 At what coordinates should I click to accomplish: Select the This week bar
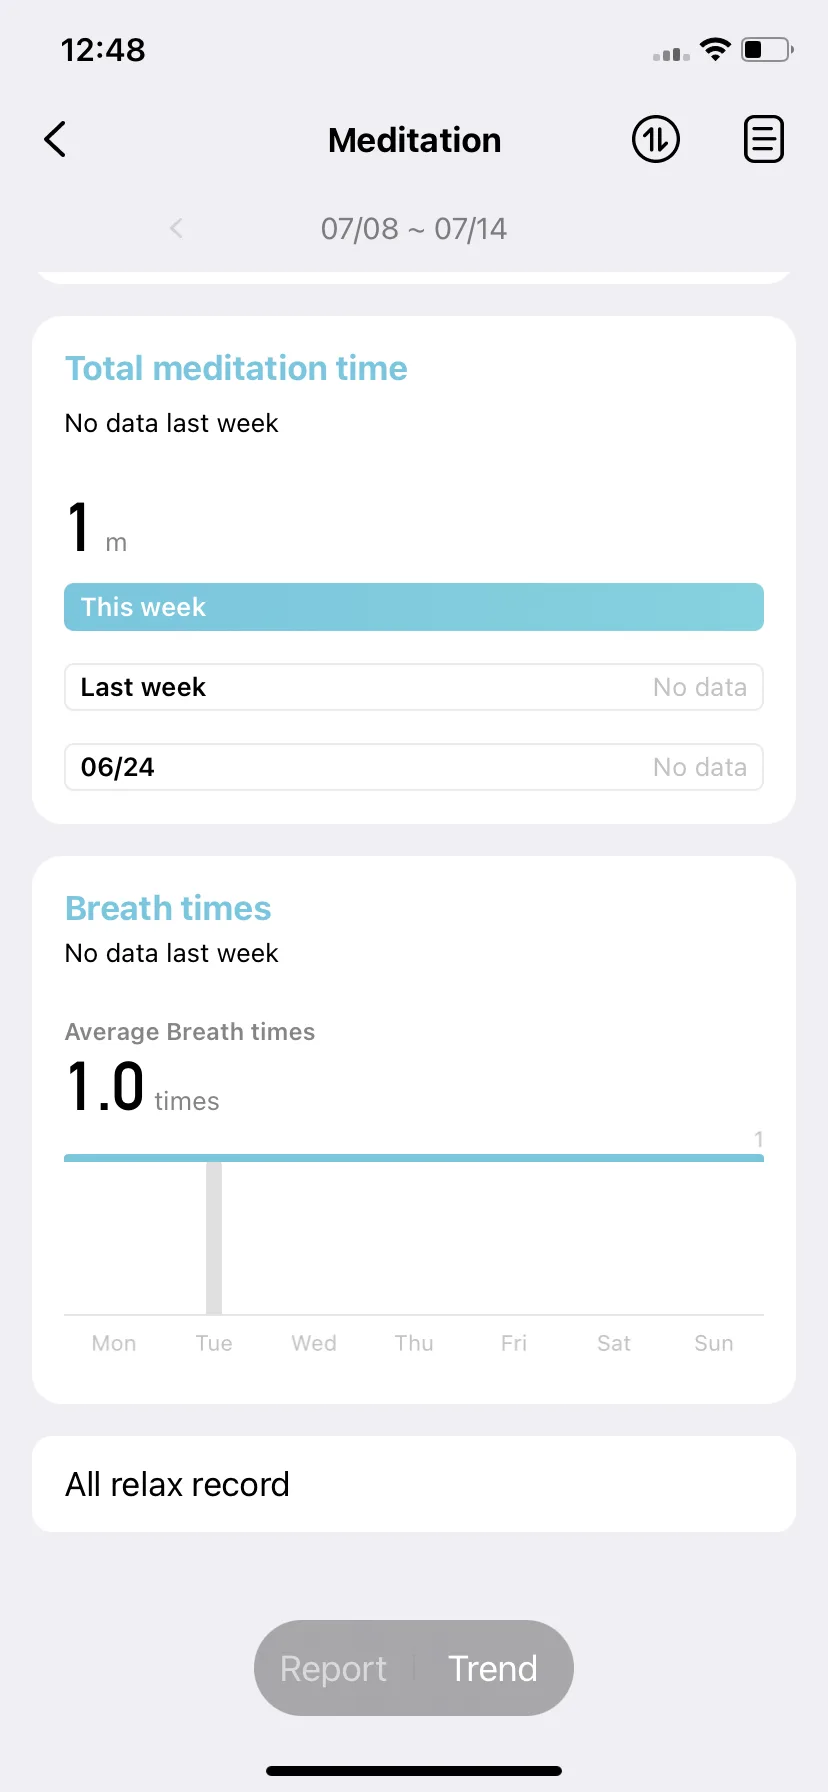click(414, 607)
